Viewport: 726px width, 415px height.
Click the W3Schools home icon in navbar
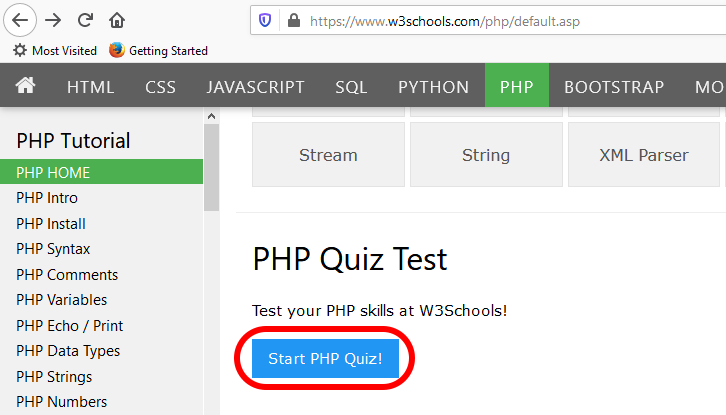(25, 86)
